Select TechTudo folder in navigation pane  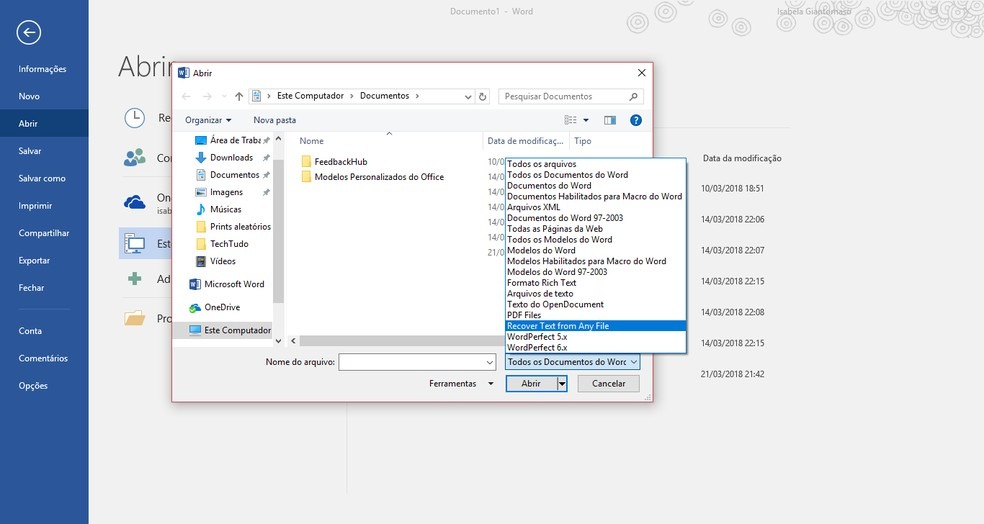click(x=229, y=243)
